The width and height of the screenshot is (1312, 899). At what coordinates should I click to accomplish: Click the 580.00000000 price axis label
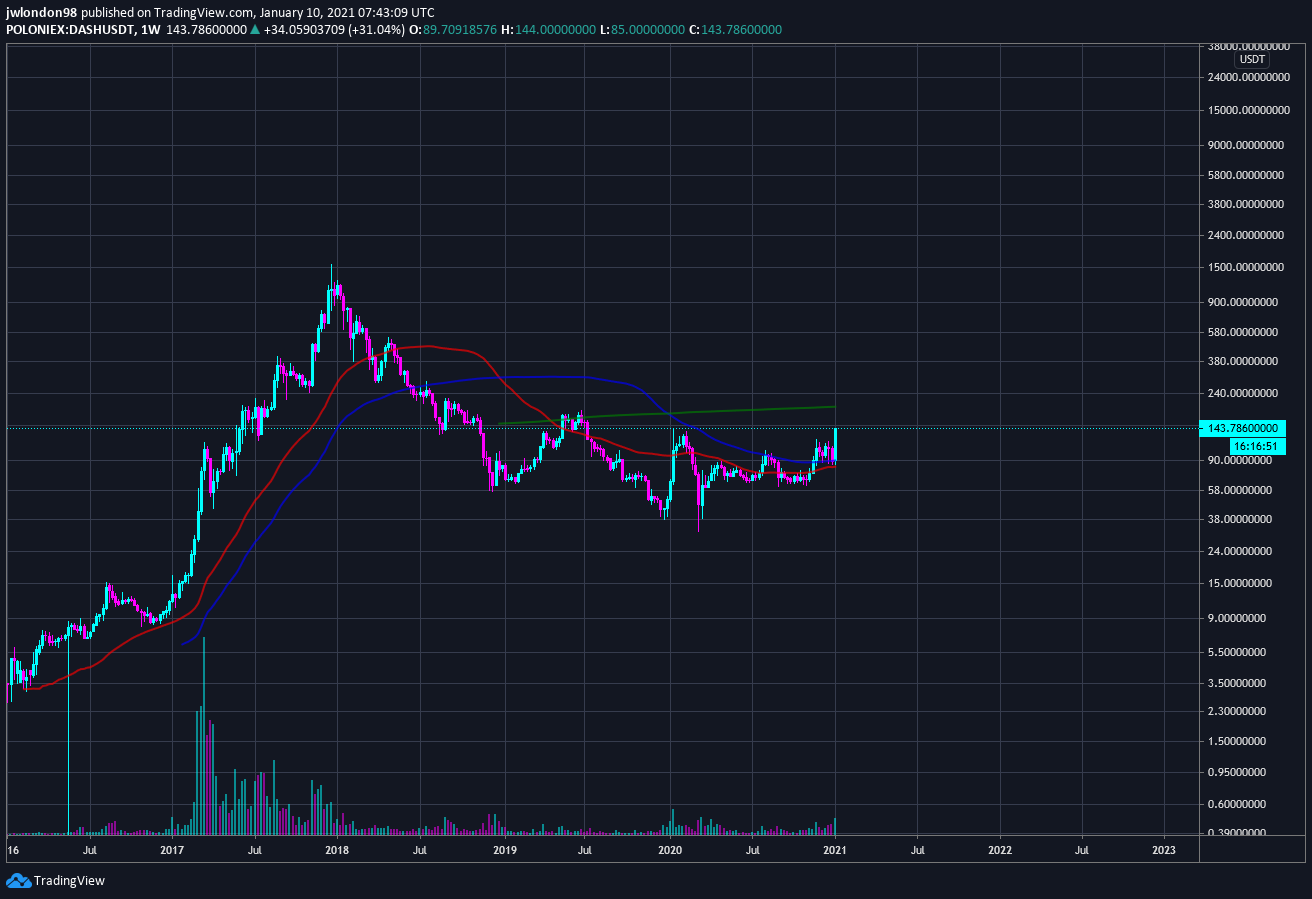point(1245,332)
